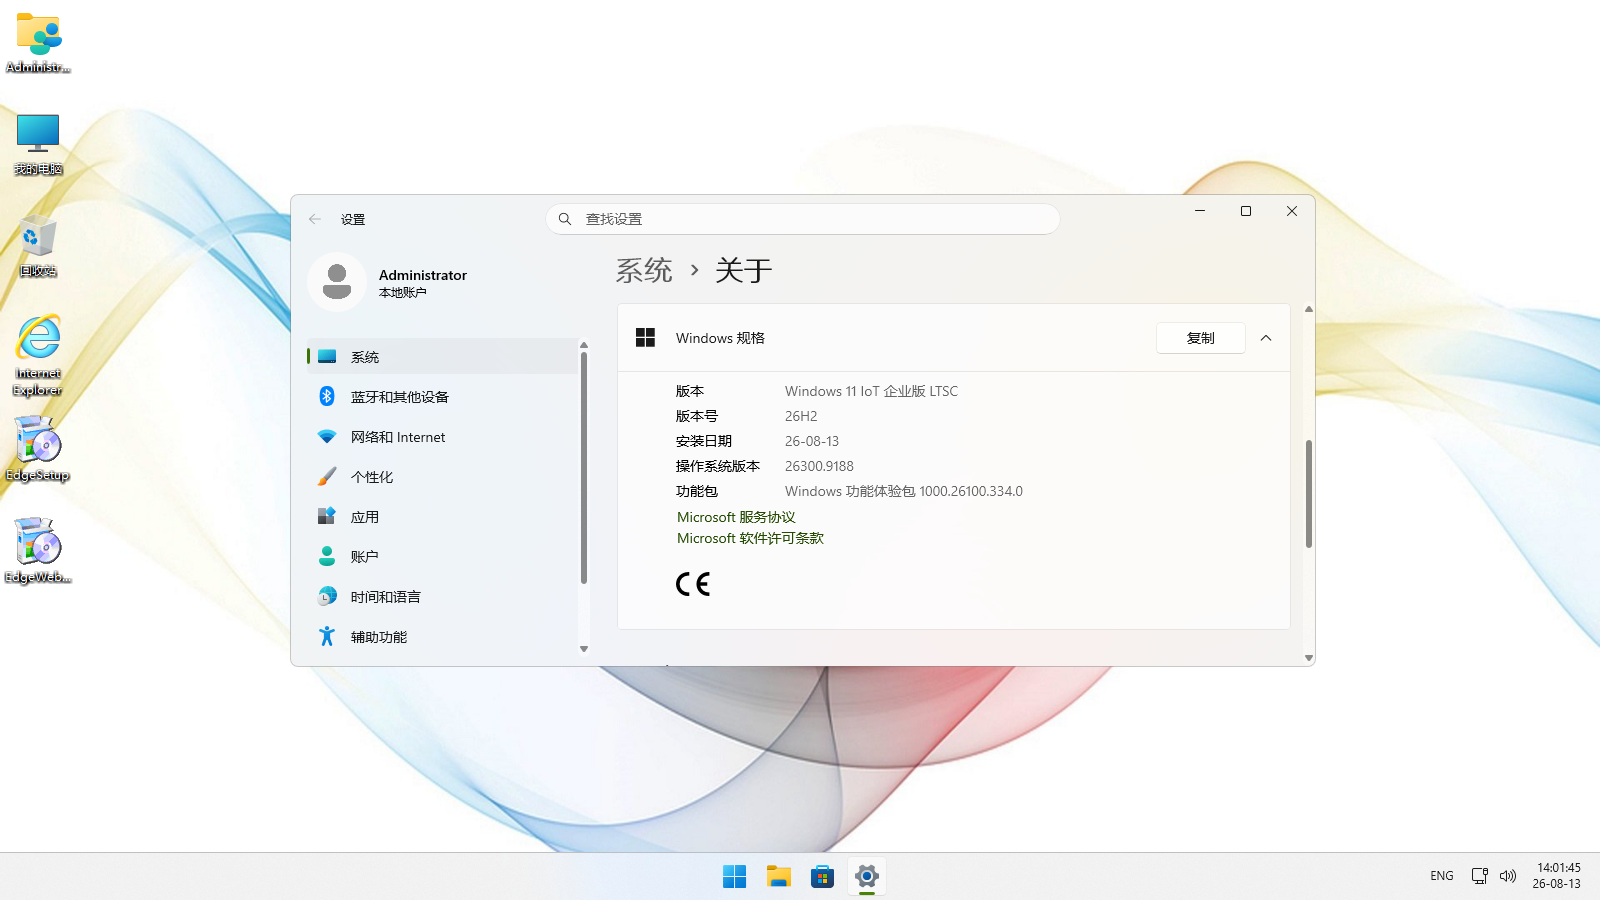Click the Bluetooth icon in sidebar
1600x900 pixels.
tap(327, 397)
